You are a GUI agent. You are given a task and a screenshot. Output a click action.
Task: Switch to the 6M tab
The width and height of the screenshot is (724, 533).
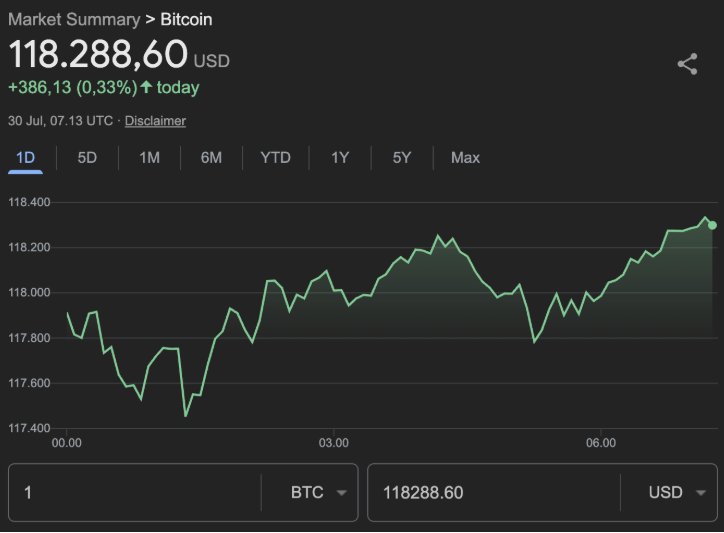click(211, 158)
